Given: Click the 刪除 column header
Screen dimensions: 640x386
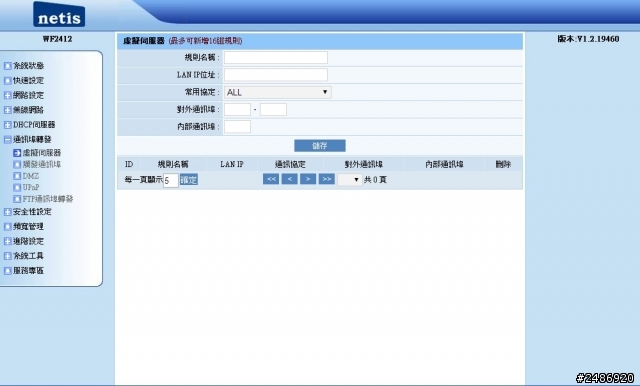Looking at the screenshot, I should 503,164.
